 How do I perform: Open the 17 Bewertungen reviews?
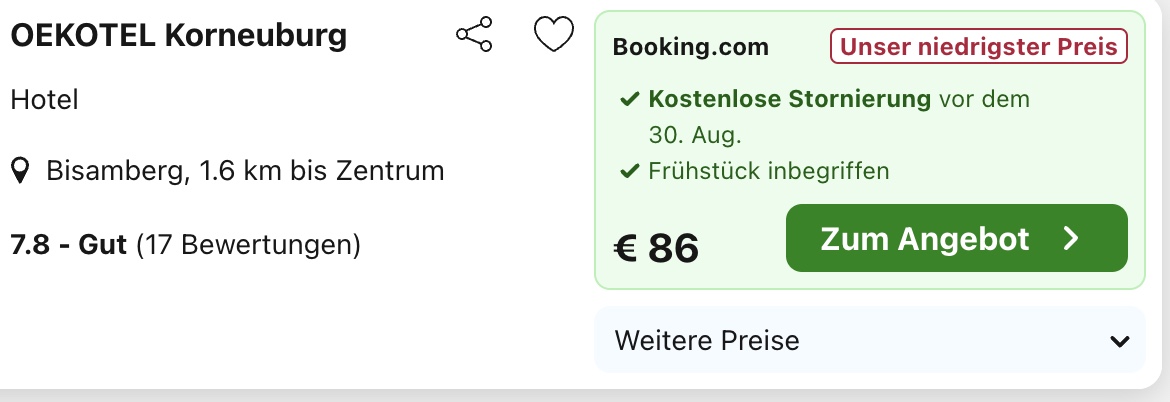click(x=248, y=244)
